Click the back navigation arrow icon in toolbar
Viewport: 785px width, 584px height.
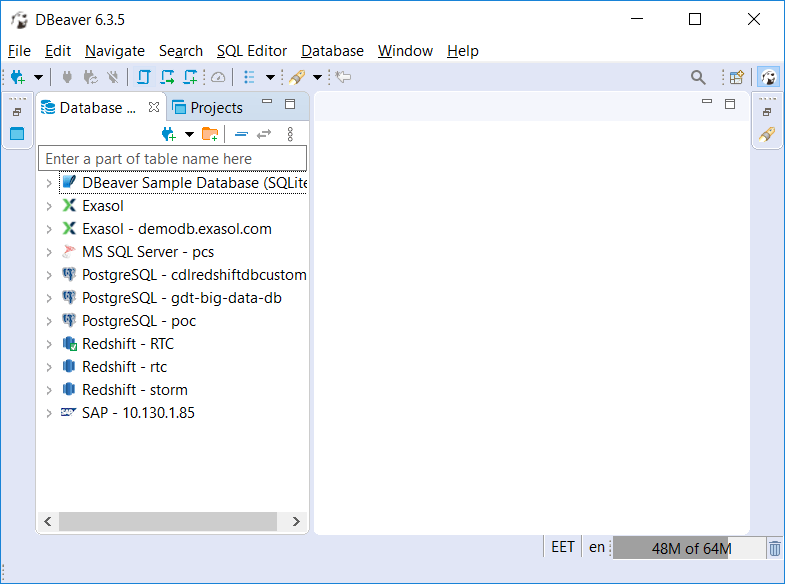(343, 77)
